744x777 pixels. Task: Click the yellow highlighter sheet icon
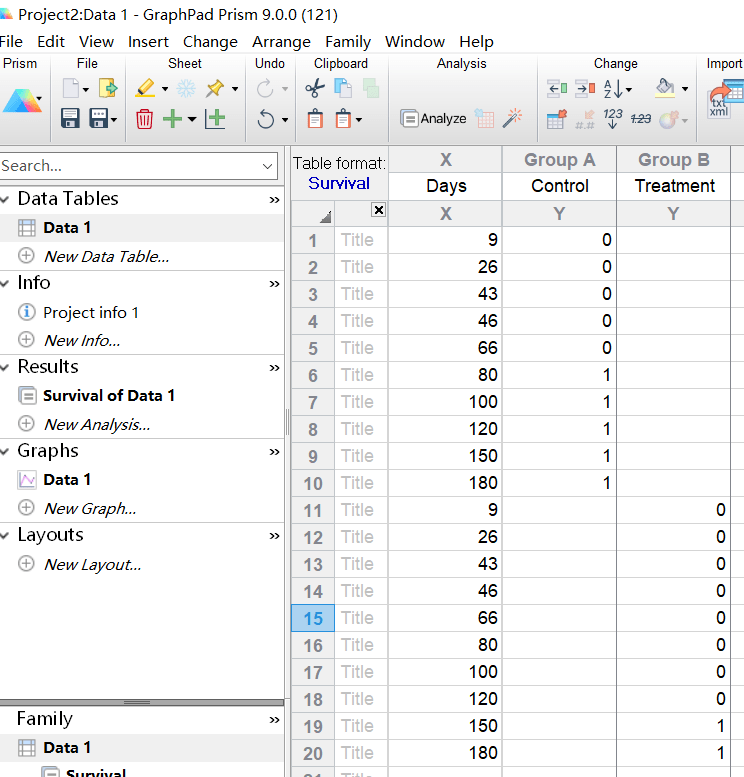pyautogui.click(x=145, y=89)
